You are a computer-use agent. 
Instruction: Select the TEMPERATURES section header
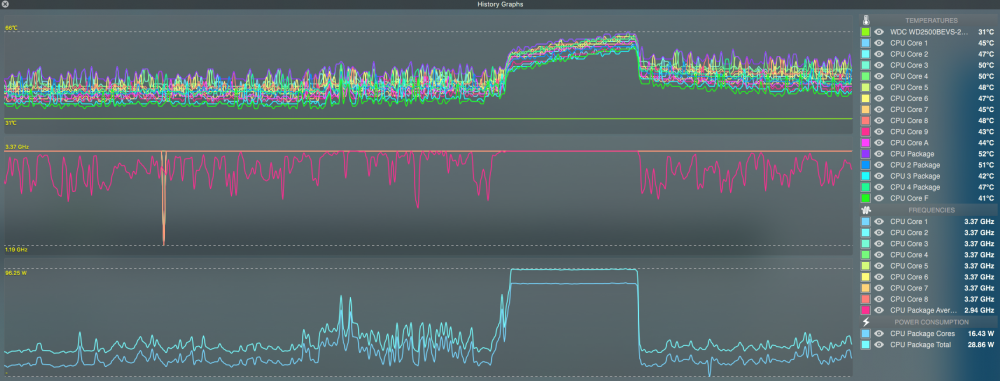(x=931, y=20)
